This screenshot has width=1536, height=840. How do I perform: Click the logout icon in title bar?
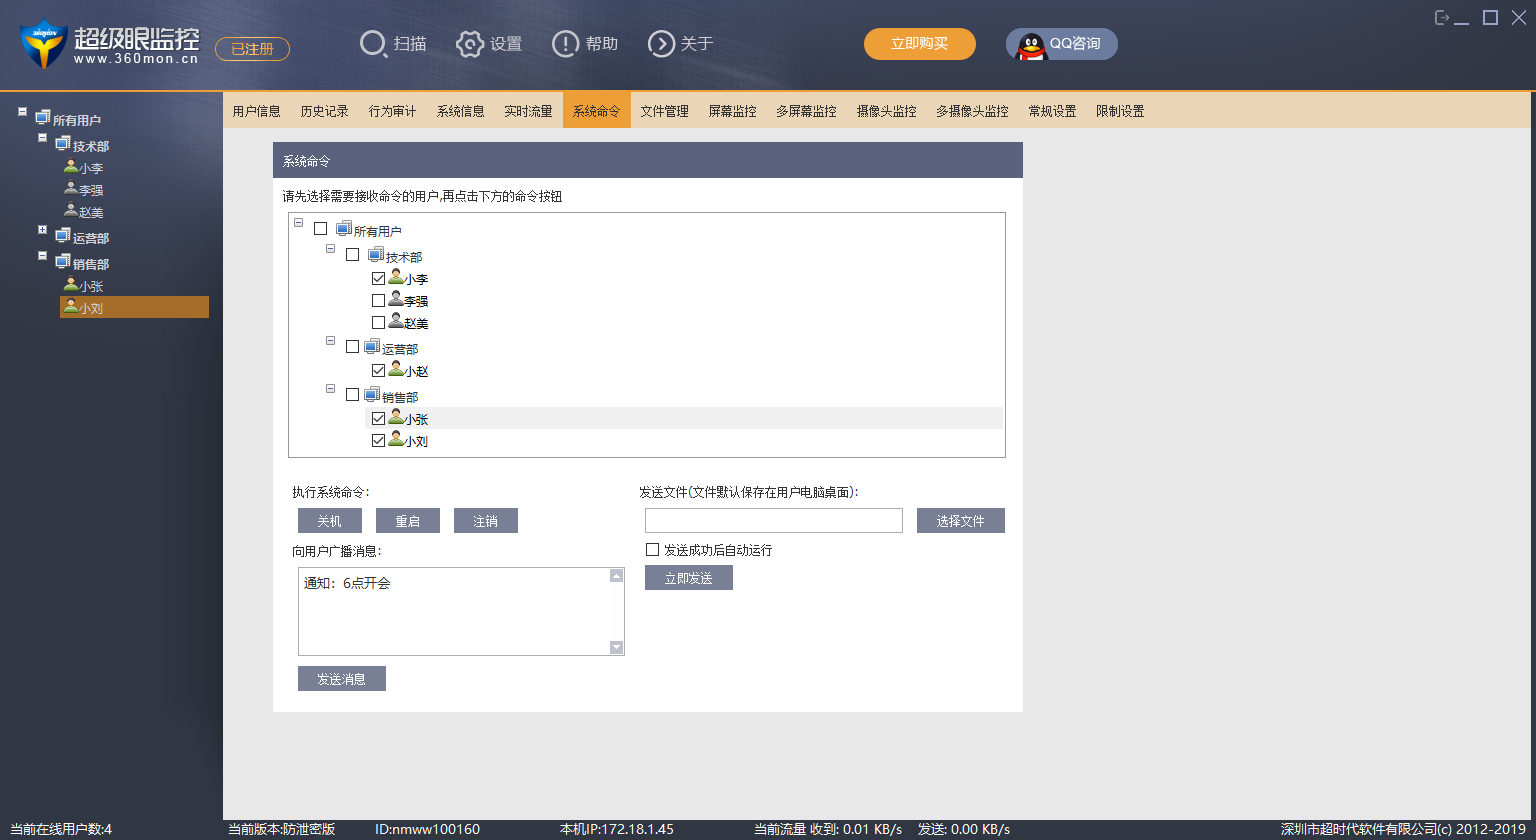tap(1442, 18)
